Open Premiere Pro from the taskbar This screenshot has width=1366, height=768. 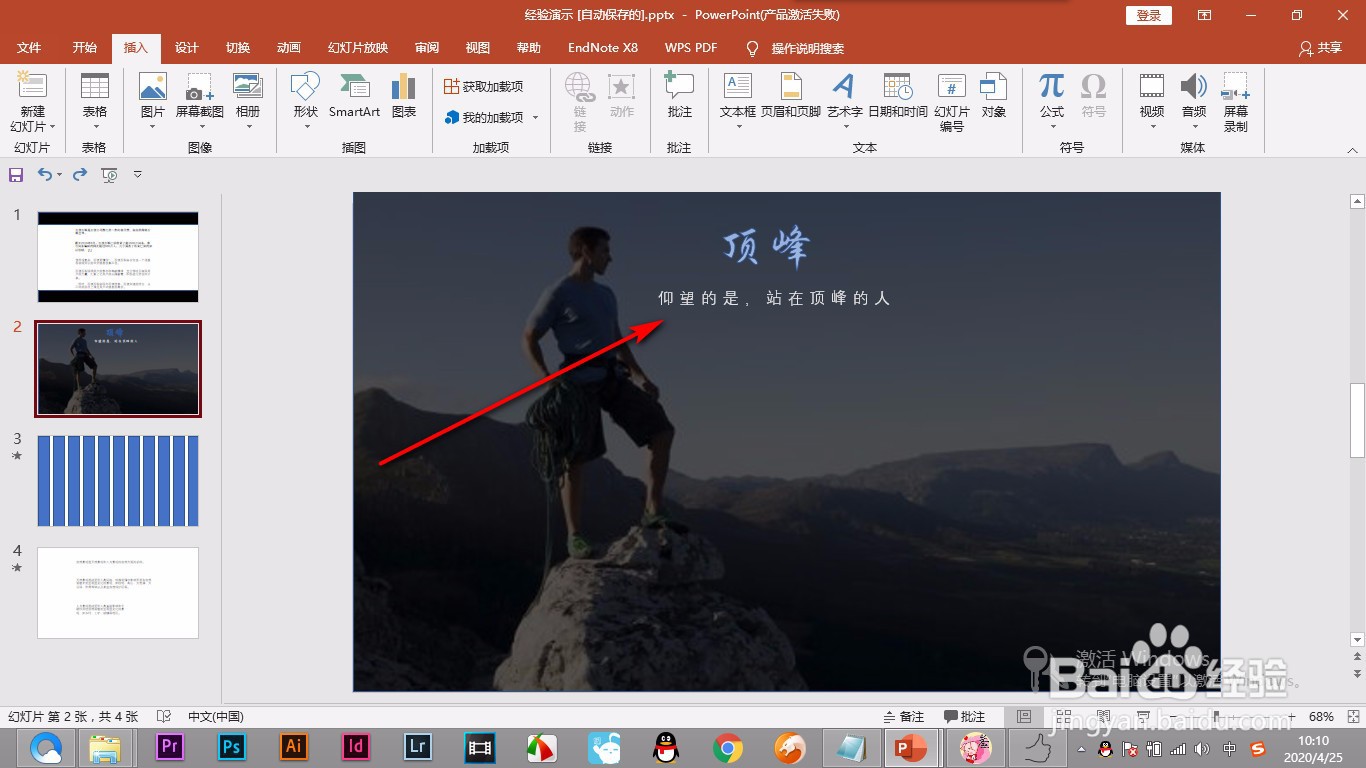[x=170, y=747]
